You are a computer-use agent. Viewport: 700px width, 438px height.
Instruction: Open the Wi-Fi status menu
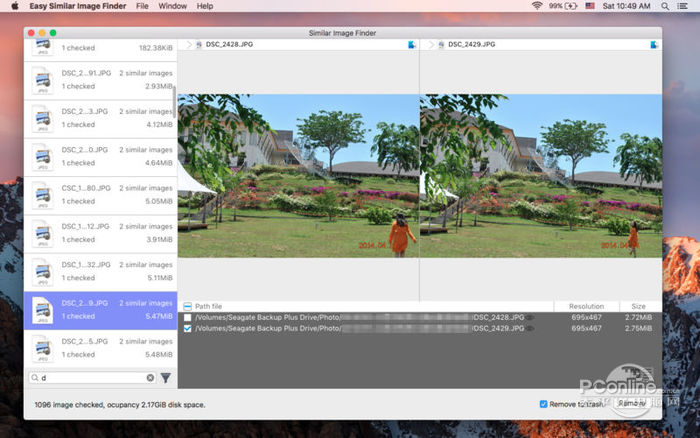[x=537, y=6]
